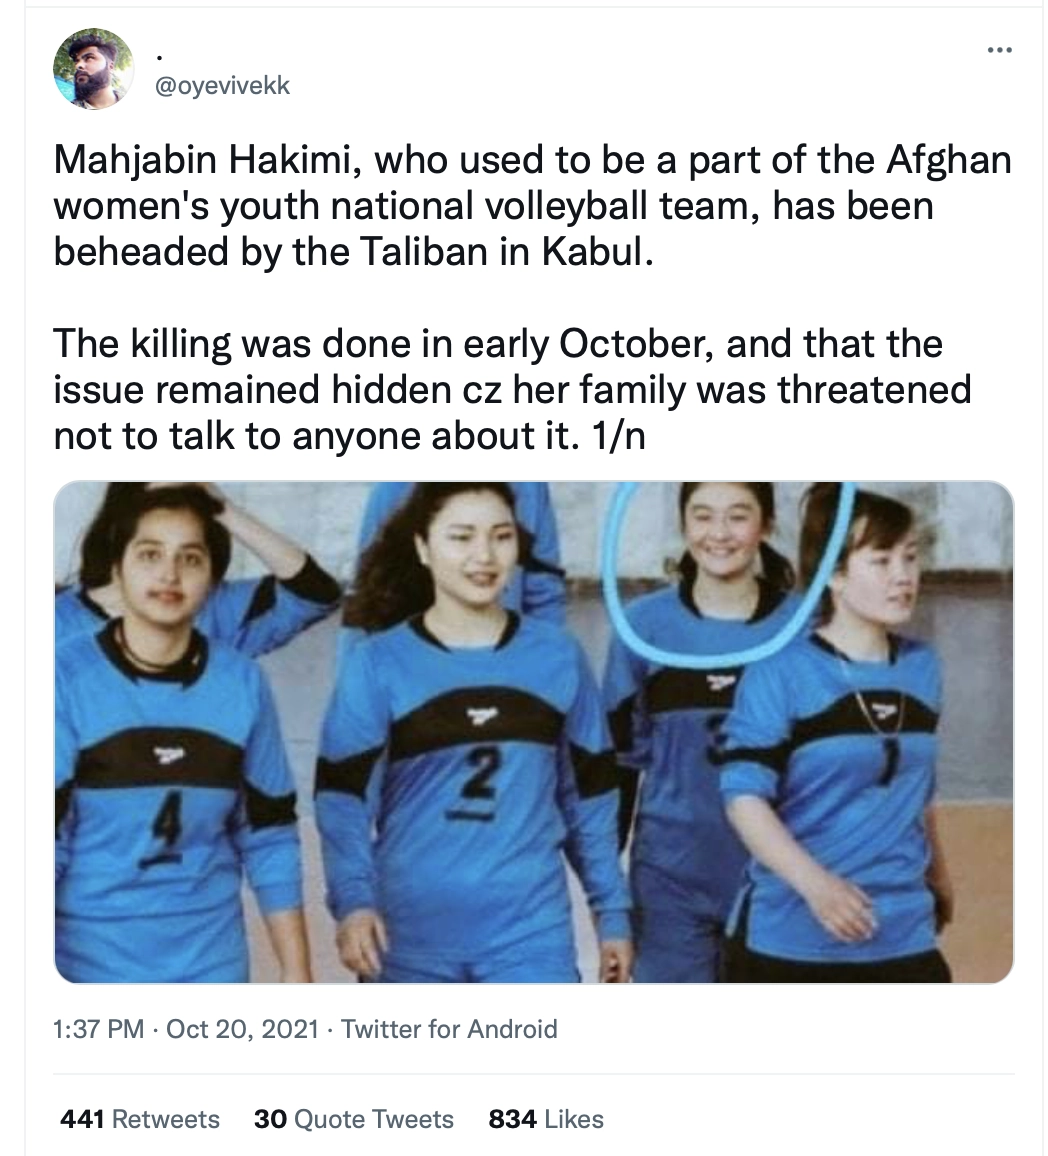Click the word Likes in the stats row

coord(574,1119)
